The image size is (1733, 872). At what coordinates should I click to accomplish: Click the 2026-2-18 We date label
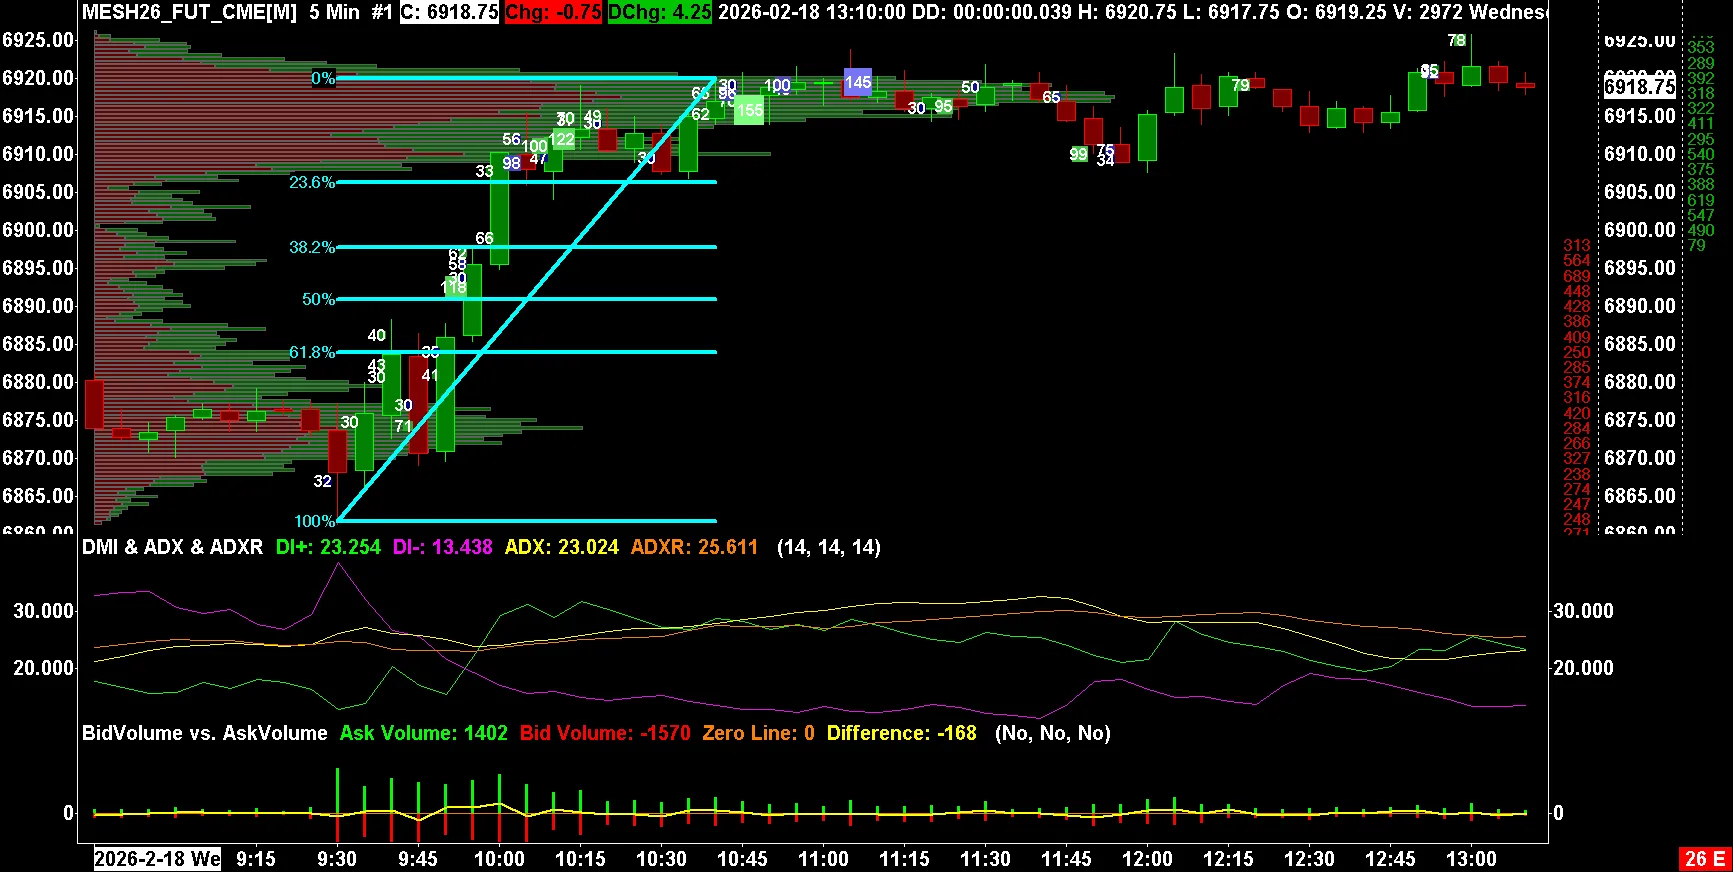pos(157,859)
